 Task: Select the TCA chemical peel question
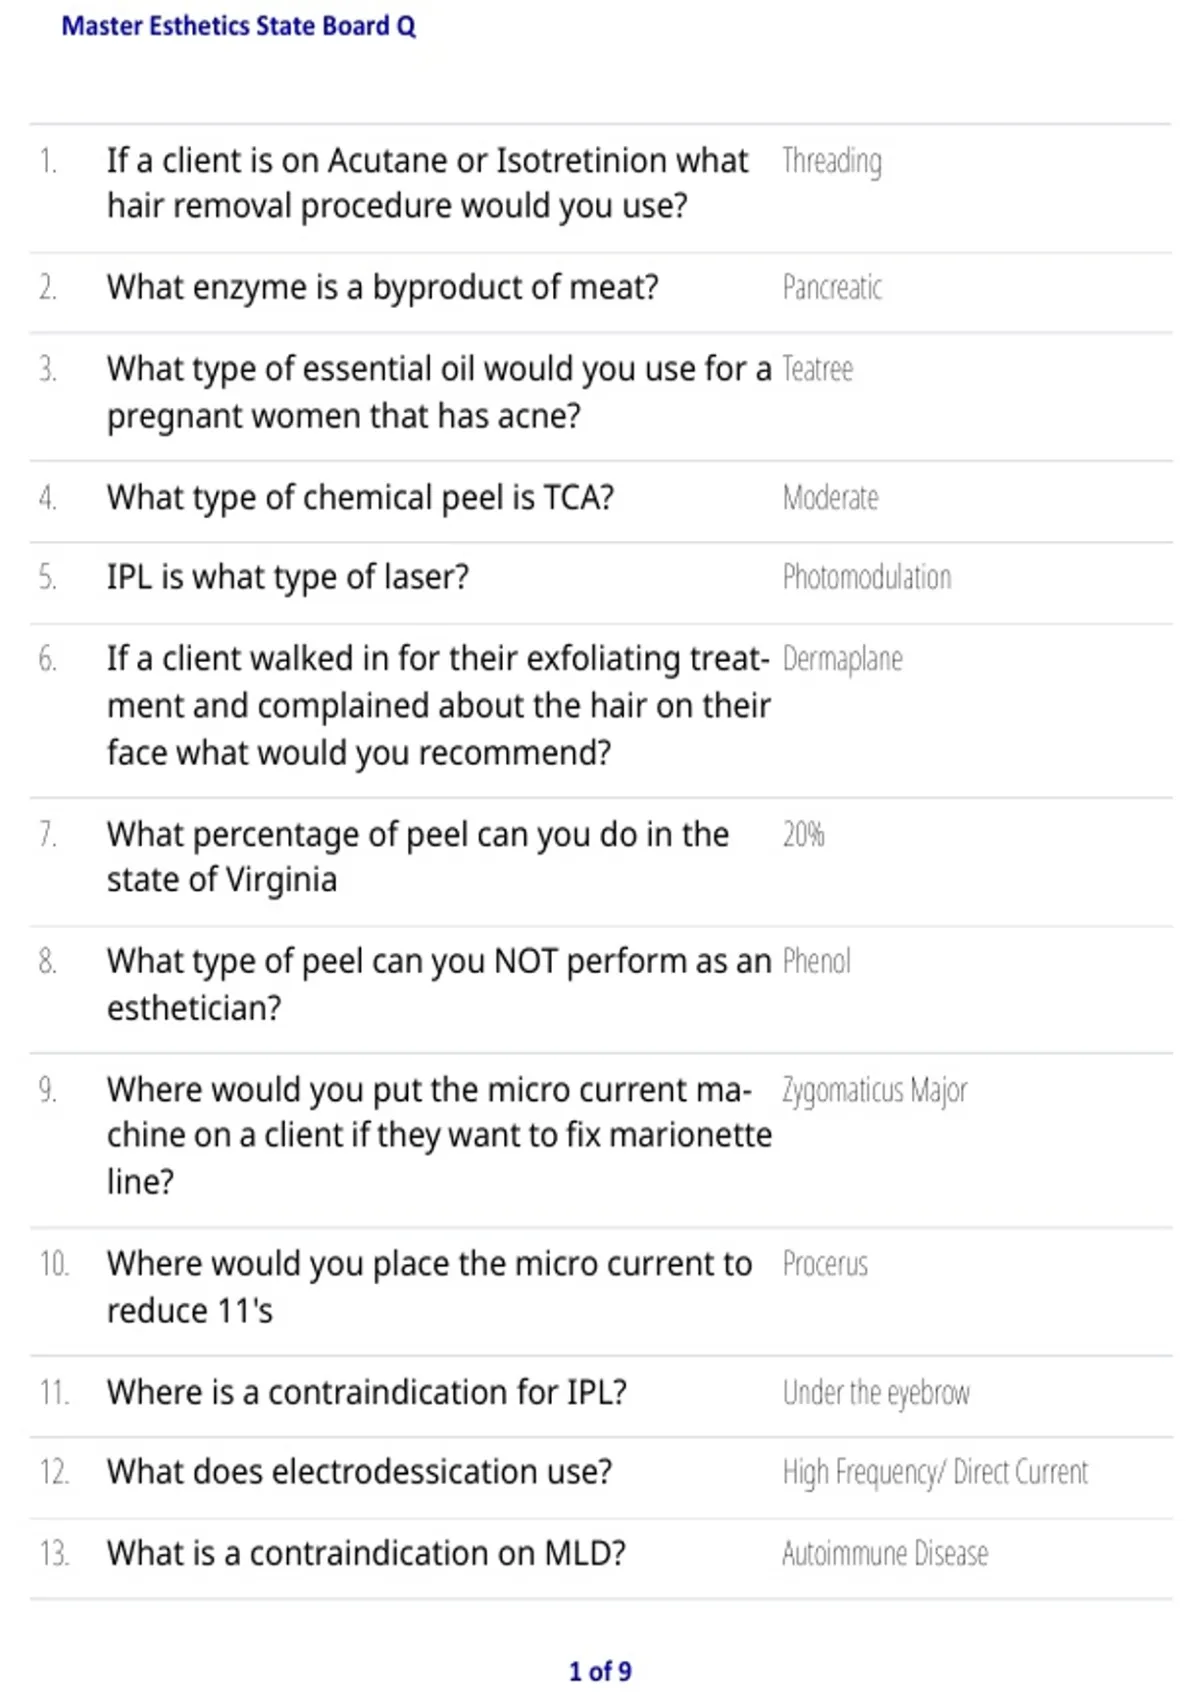360,497
